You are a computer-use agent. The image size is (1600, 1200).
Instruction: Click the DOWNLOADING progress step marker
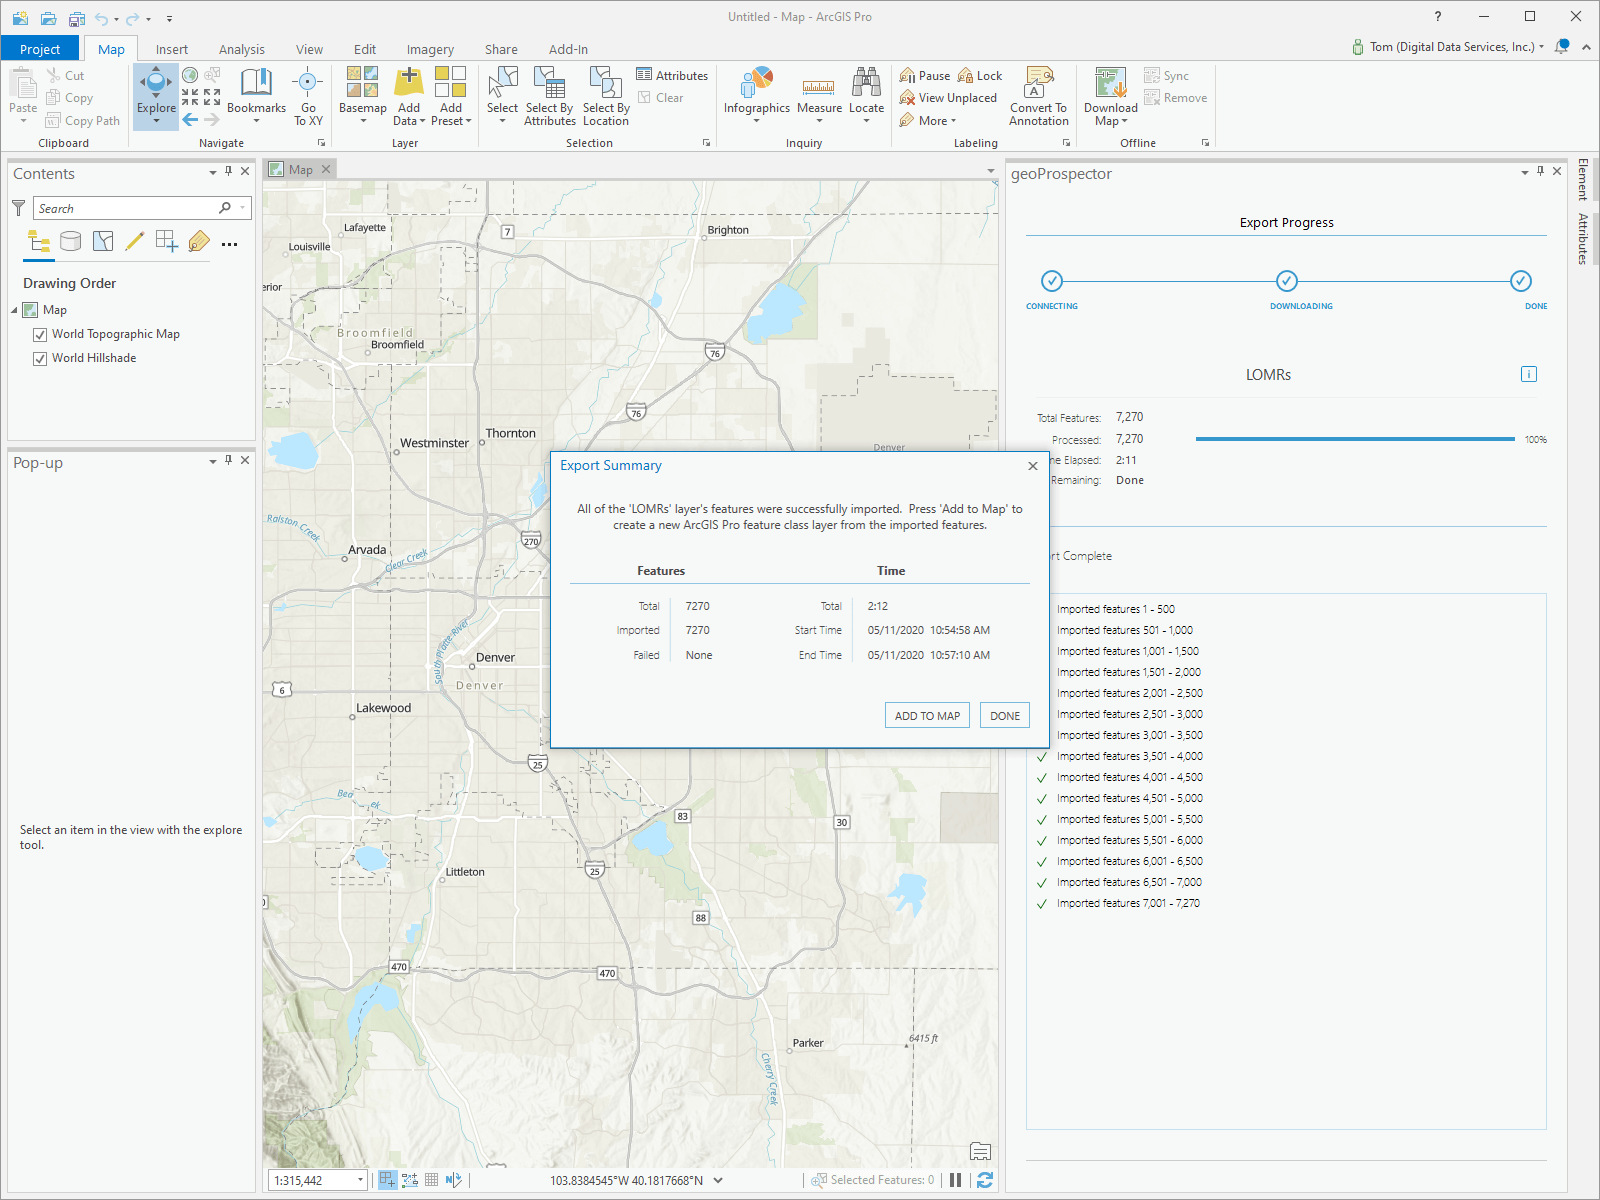click(x=1287, y=281)
